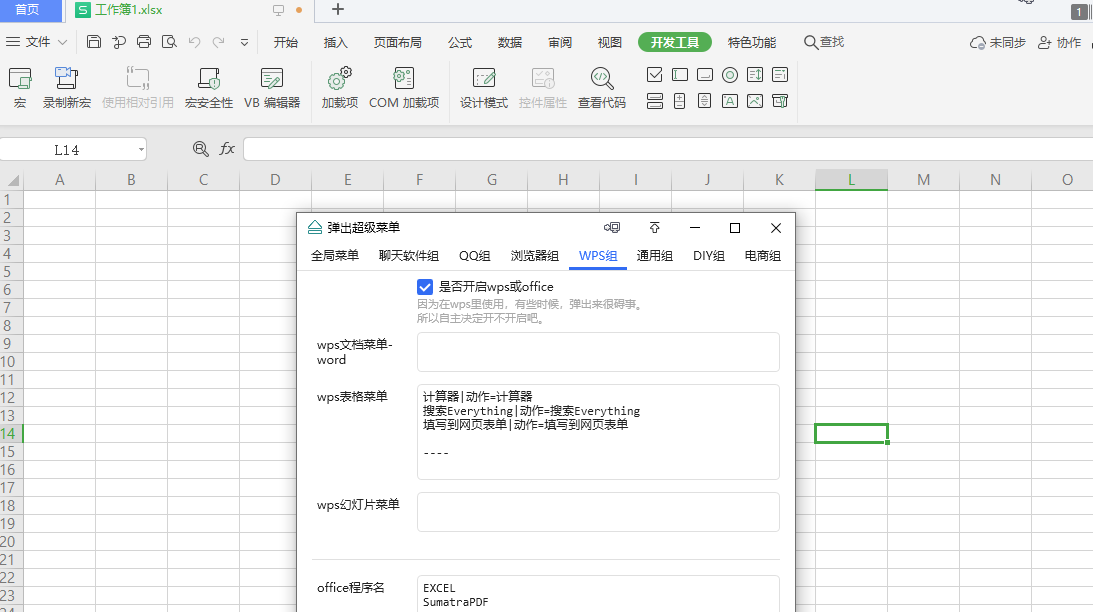Open 宏安全性 macro security settings
Screen dimensions: 1093x612
coord(208,88)
